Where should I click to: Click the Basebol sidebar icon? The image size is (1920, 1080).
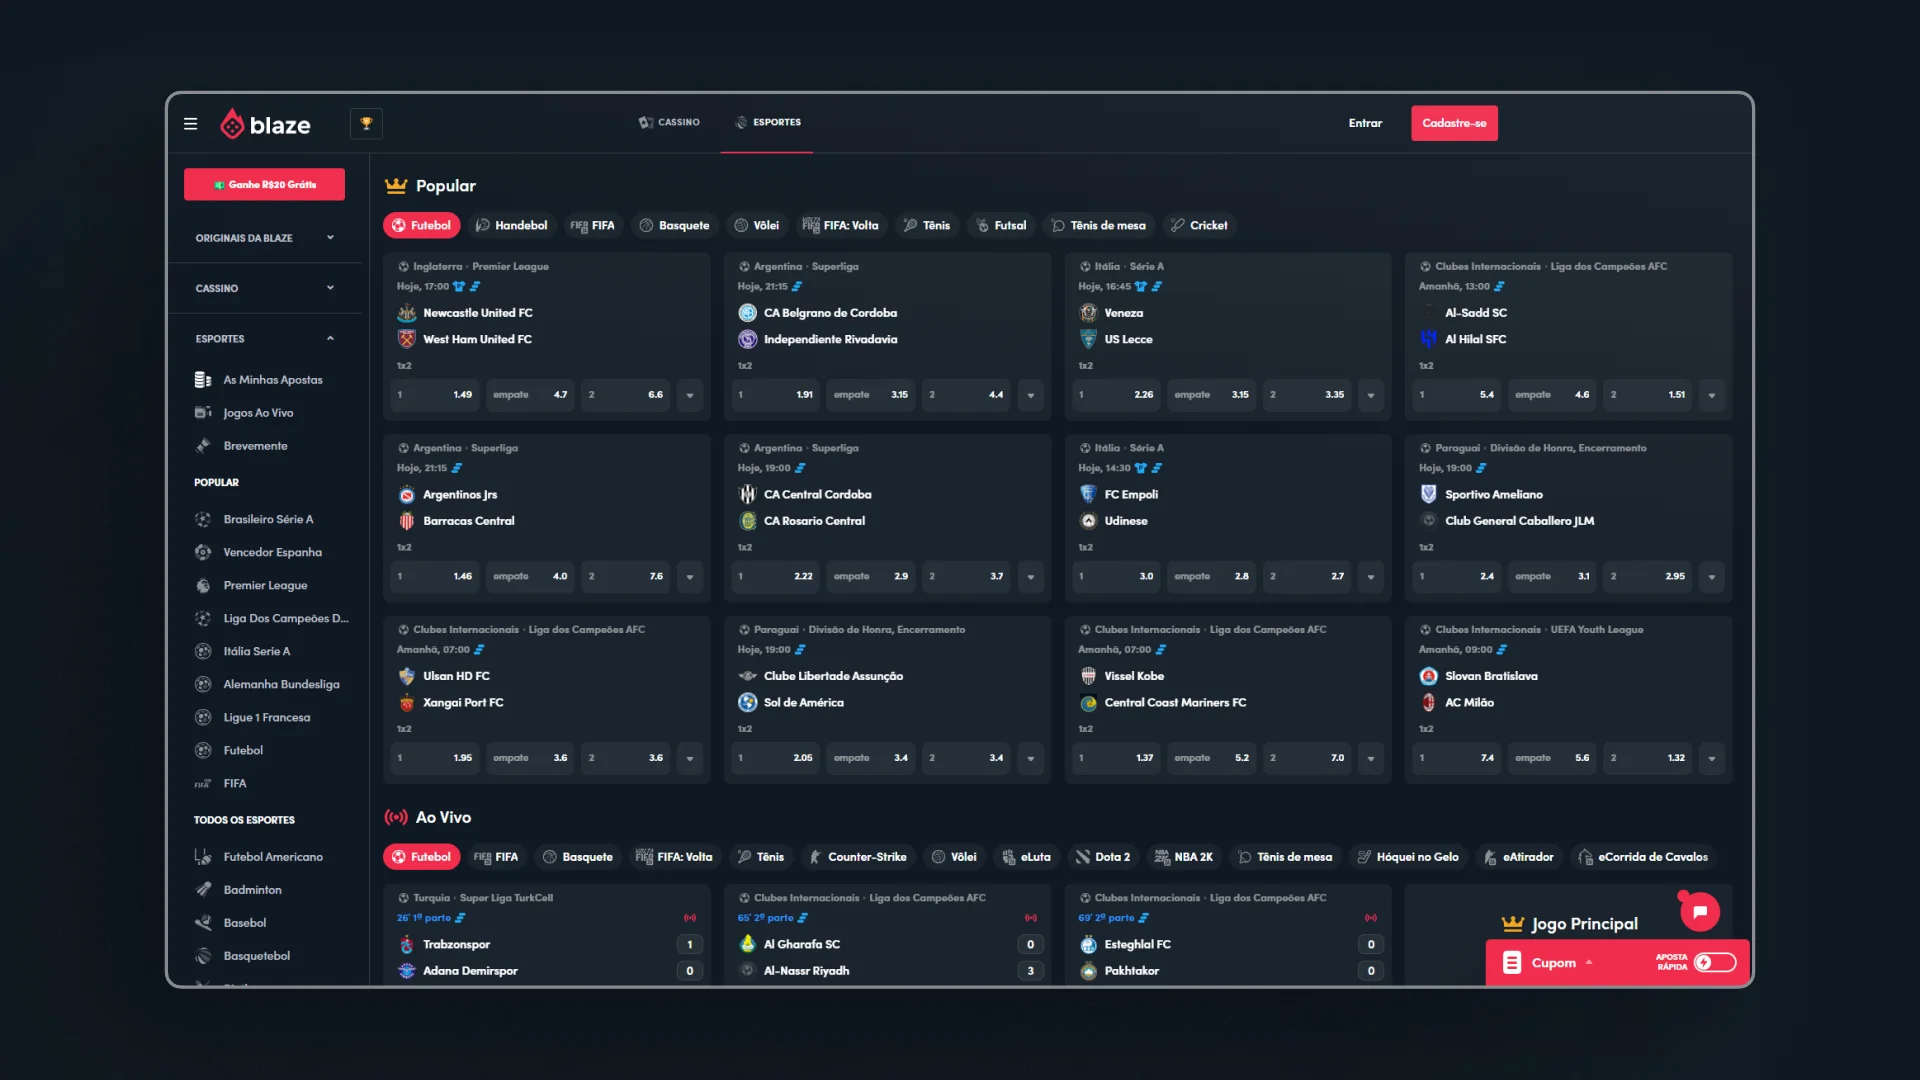coord(203,923)
